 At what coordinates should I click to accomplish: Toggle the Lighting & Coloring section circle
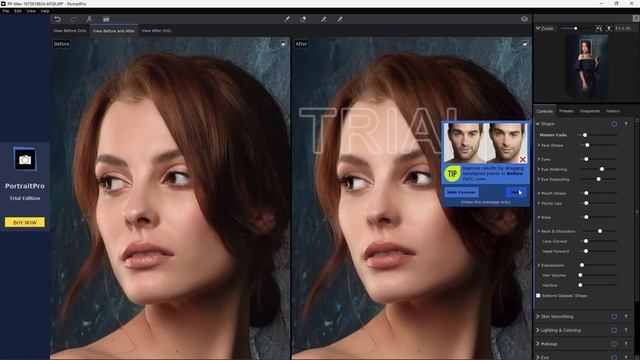click(614, 330)
